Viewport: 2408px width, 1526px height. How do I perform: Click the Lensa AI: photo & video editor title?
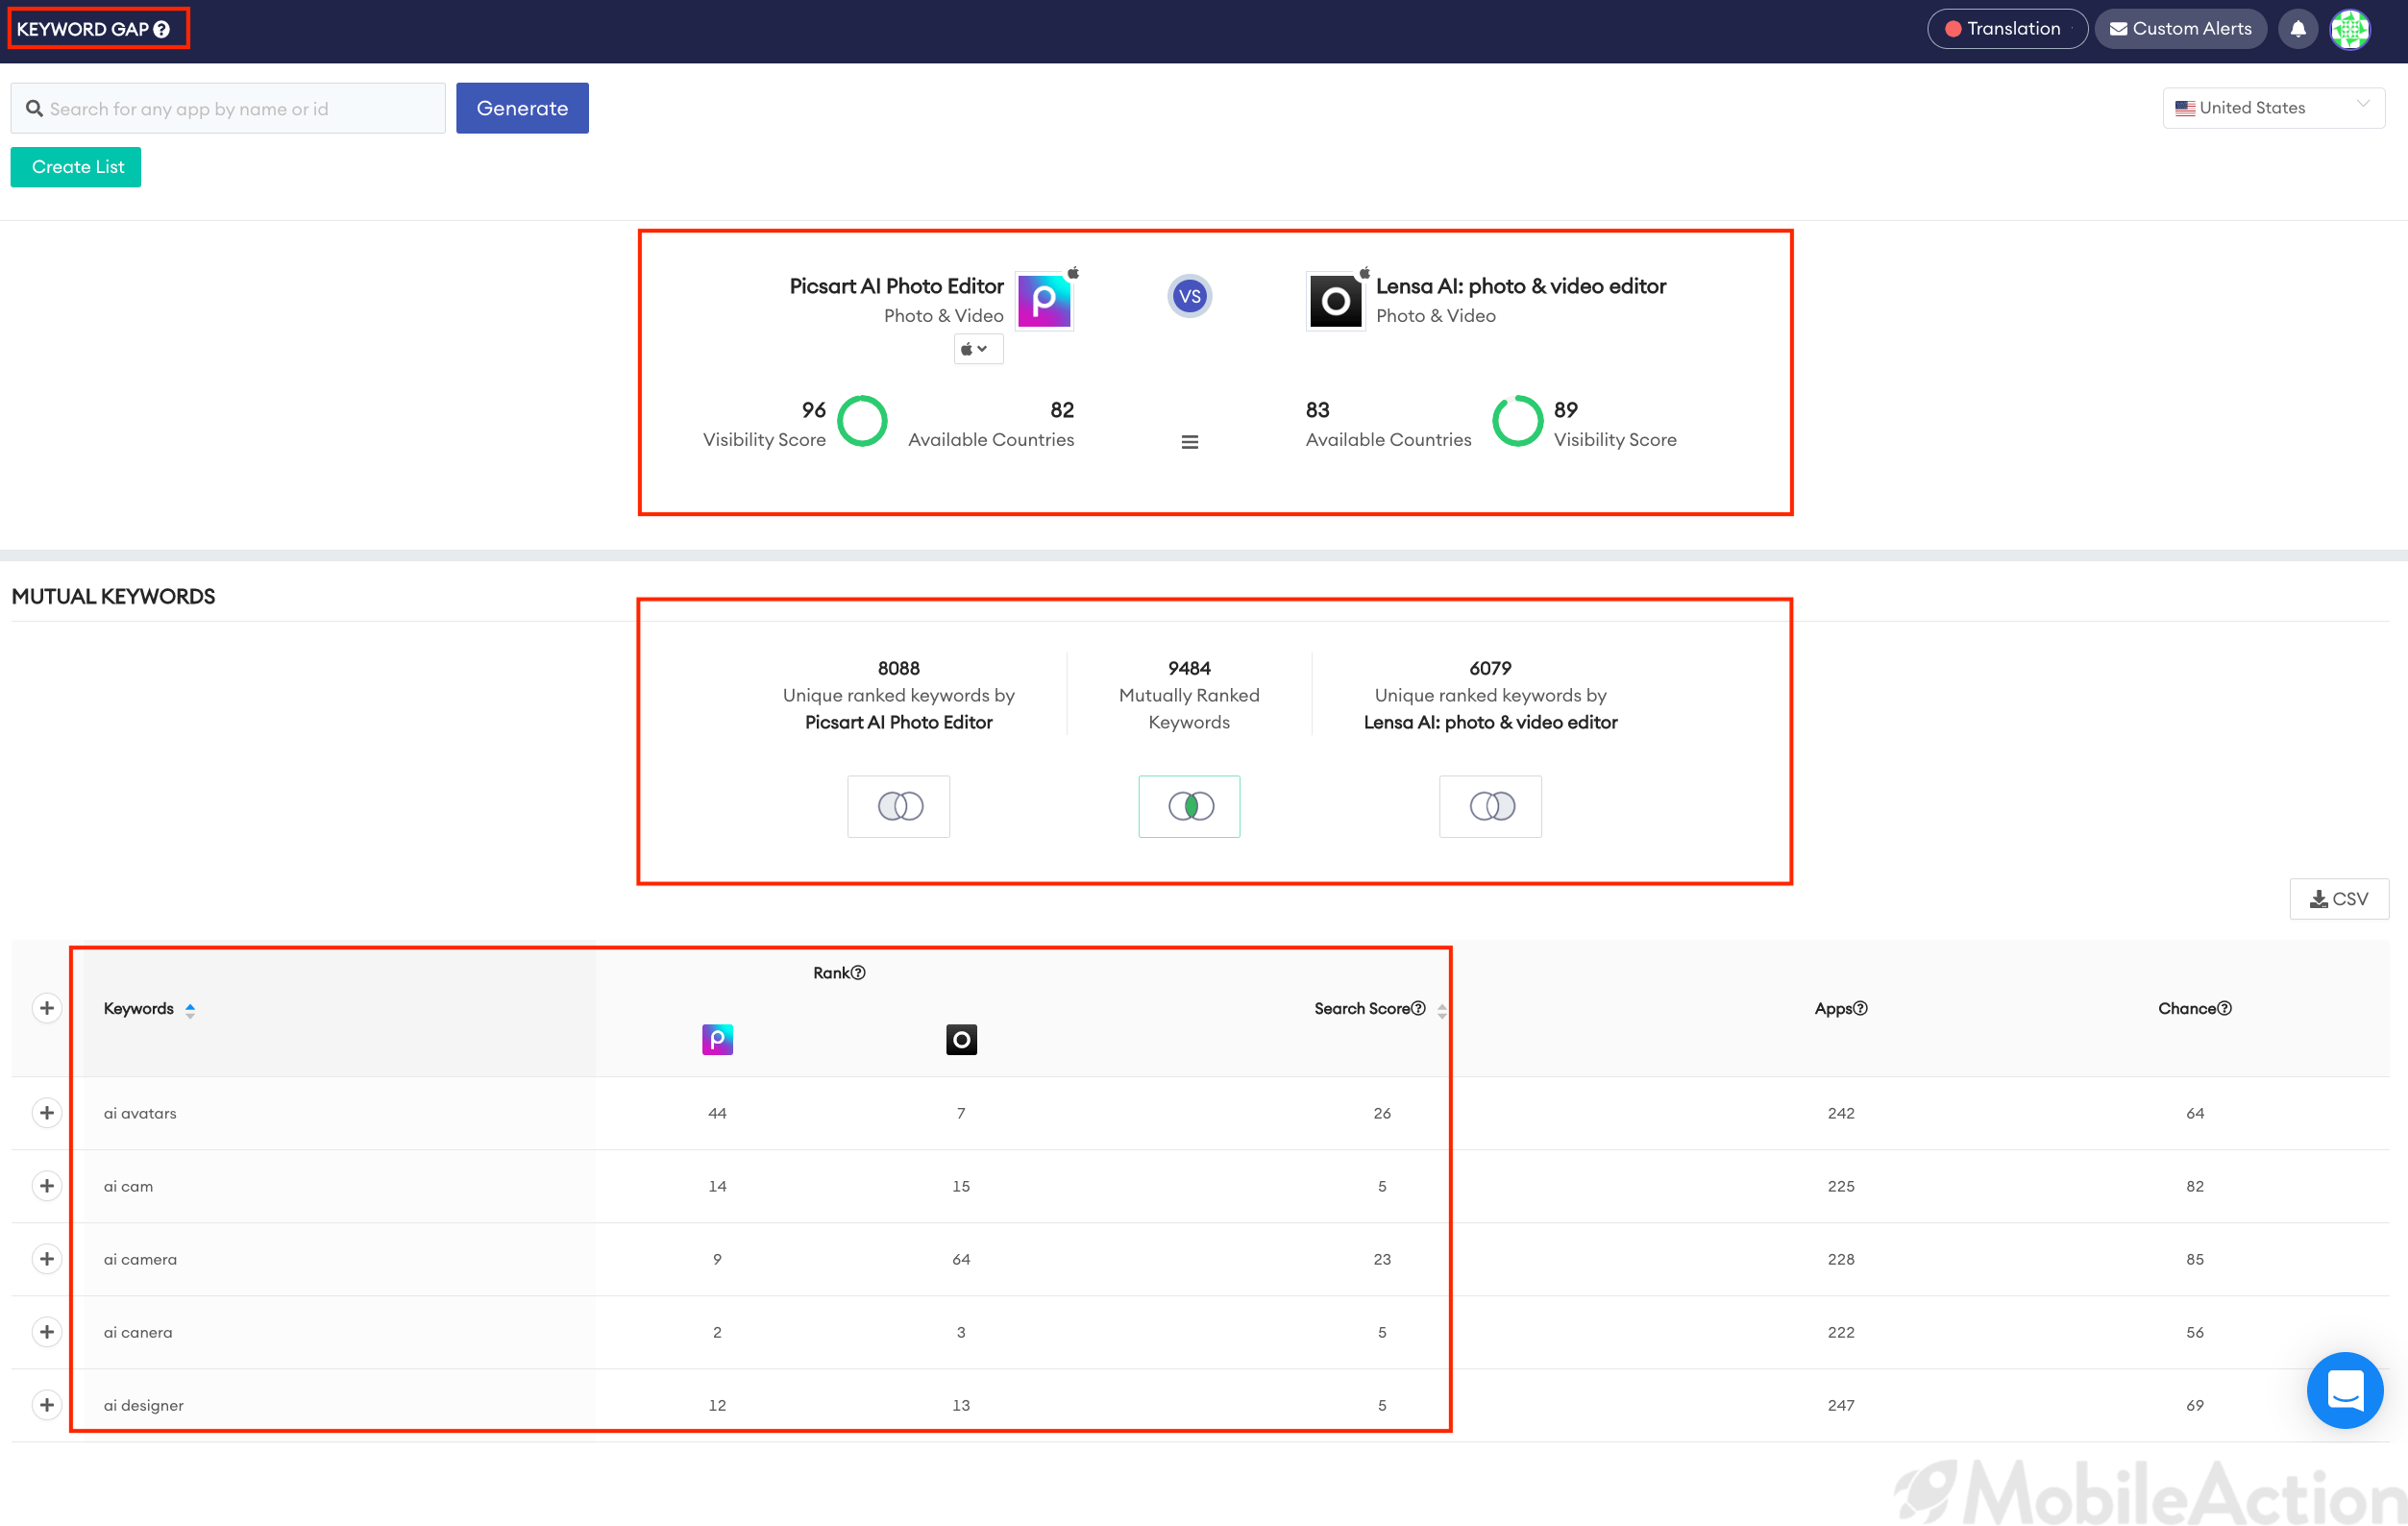(x=1520, y=286)
